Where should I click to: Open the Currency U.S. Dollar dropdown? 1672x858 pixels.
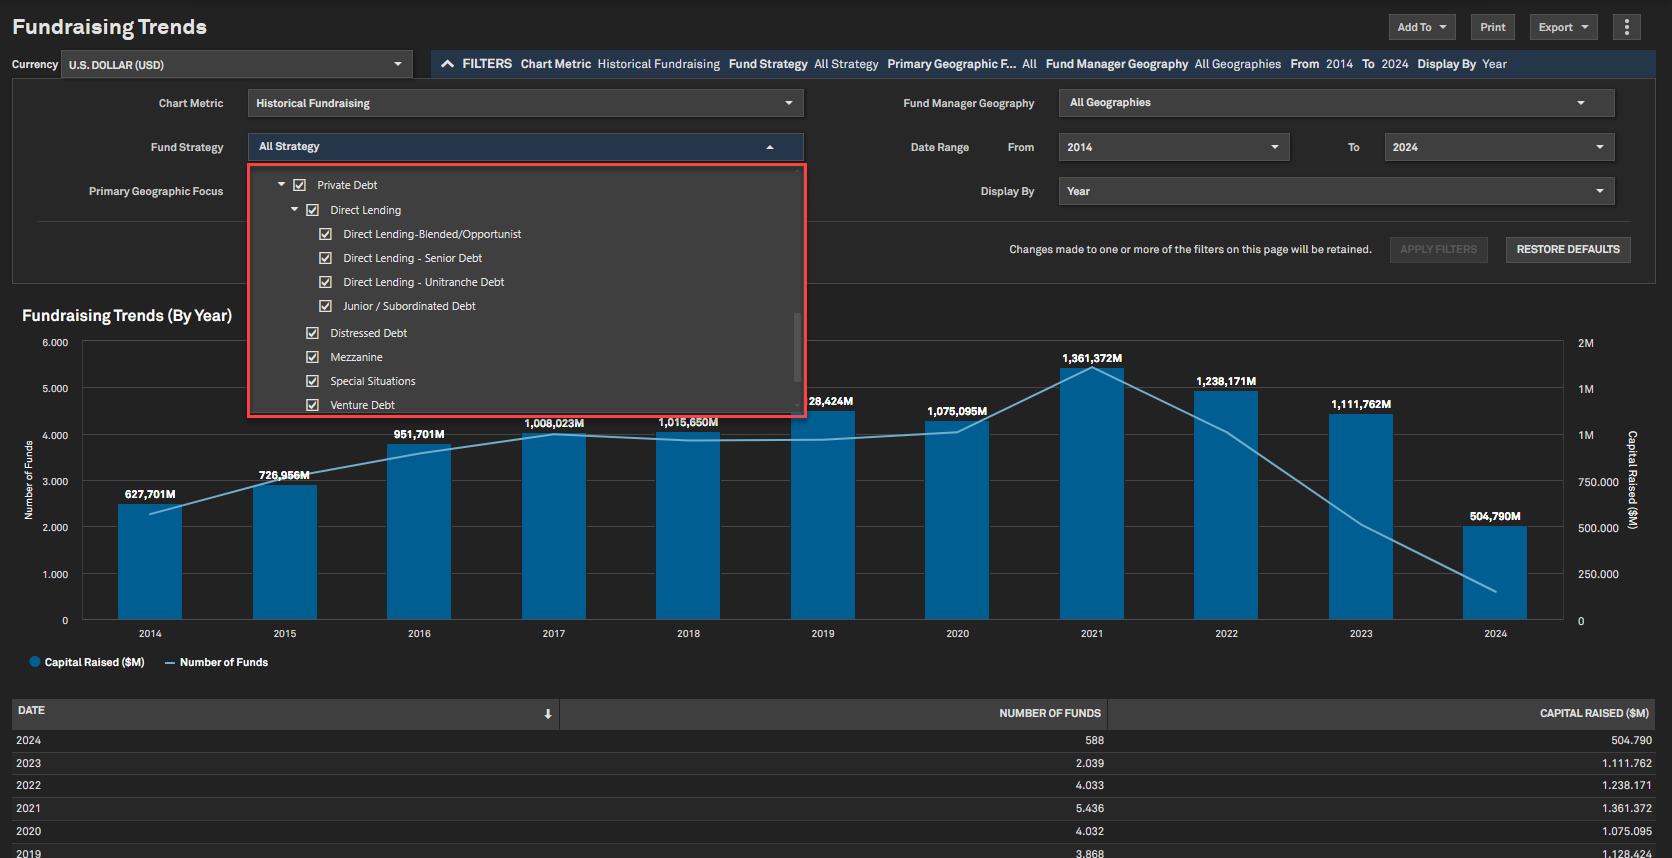[x=236, y=65]
